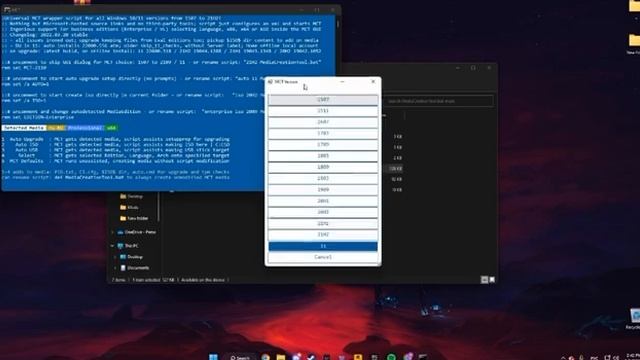Pick the 1709 version button
Viewport: 640px width, 360px height.
pyautogui.click(x=323, y=144)
